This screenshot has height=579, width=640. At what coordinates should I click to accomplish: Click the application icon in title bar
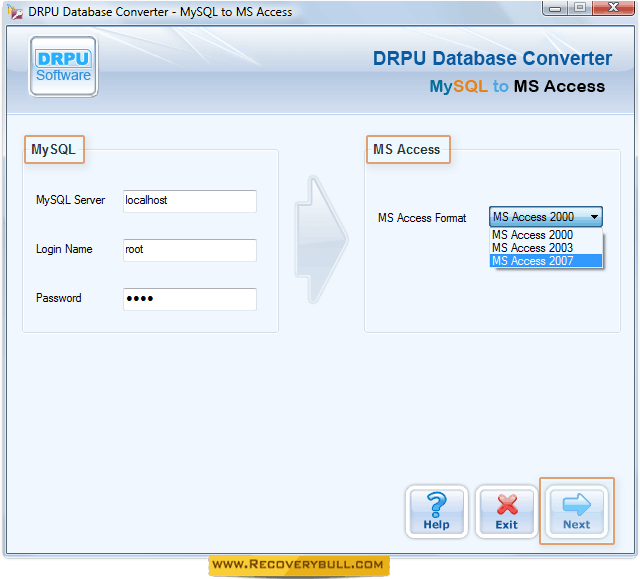coord(15,12)
